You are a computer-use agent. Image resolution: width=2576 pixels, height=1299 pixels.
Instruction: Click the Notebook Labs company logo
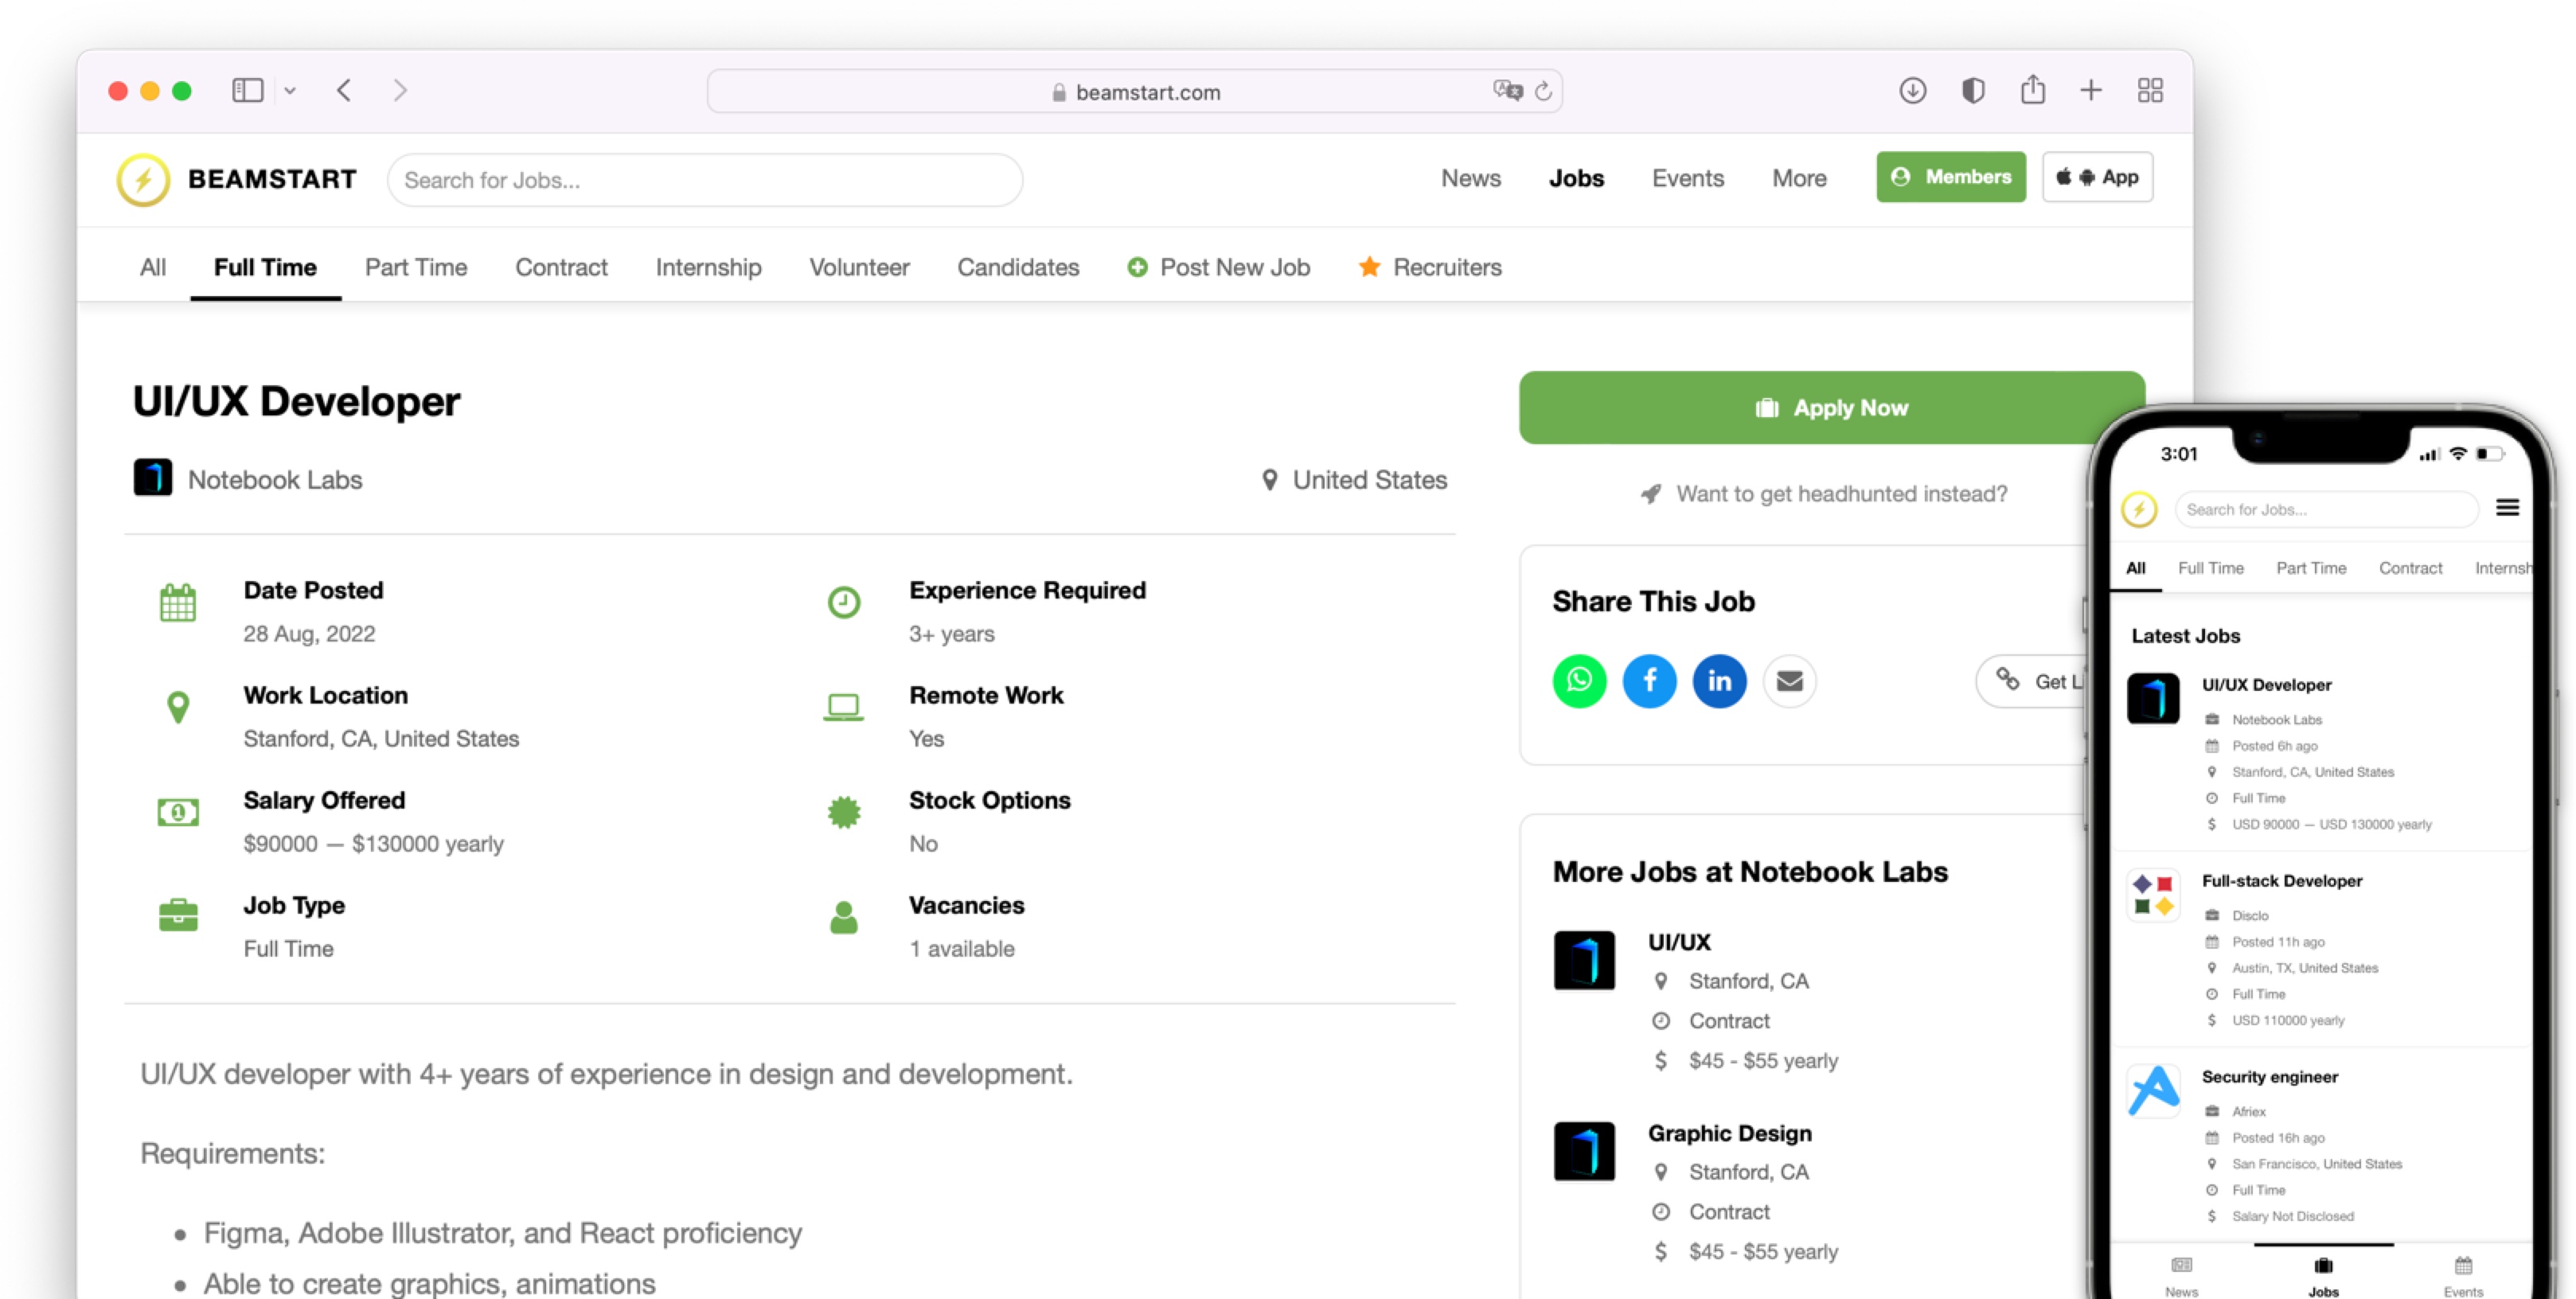tap(153, 477)
